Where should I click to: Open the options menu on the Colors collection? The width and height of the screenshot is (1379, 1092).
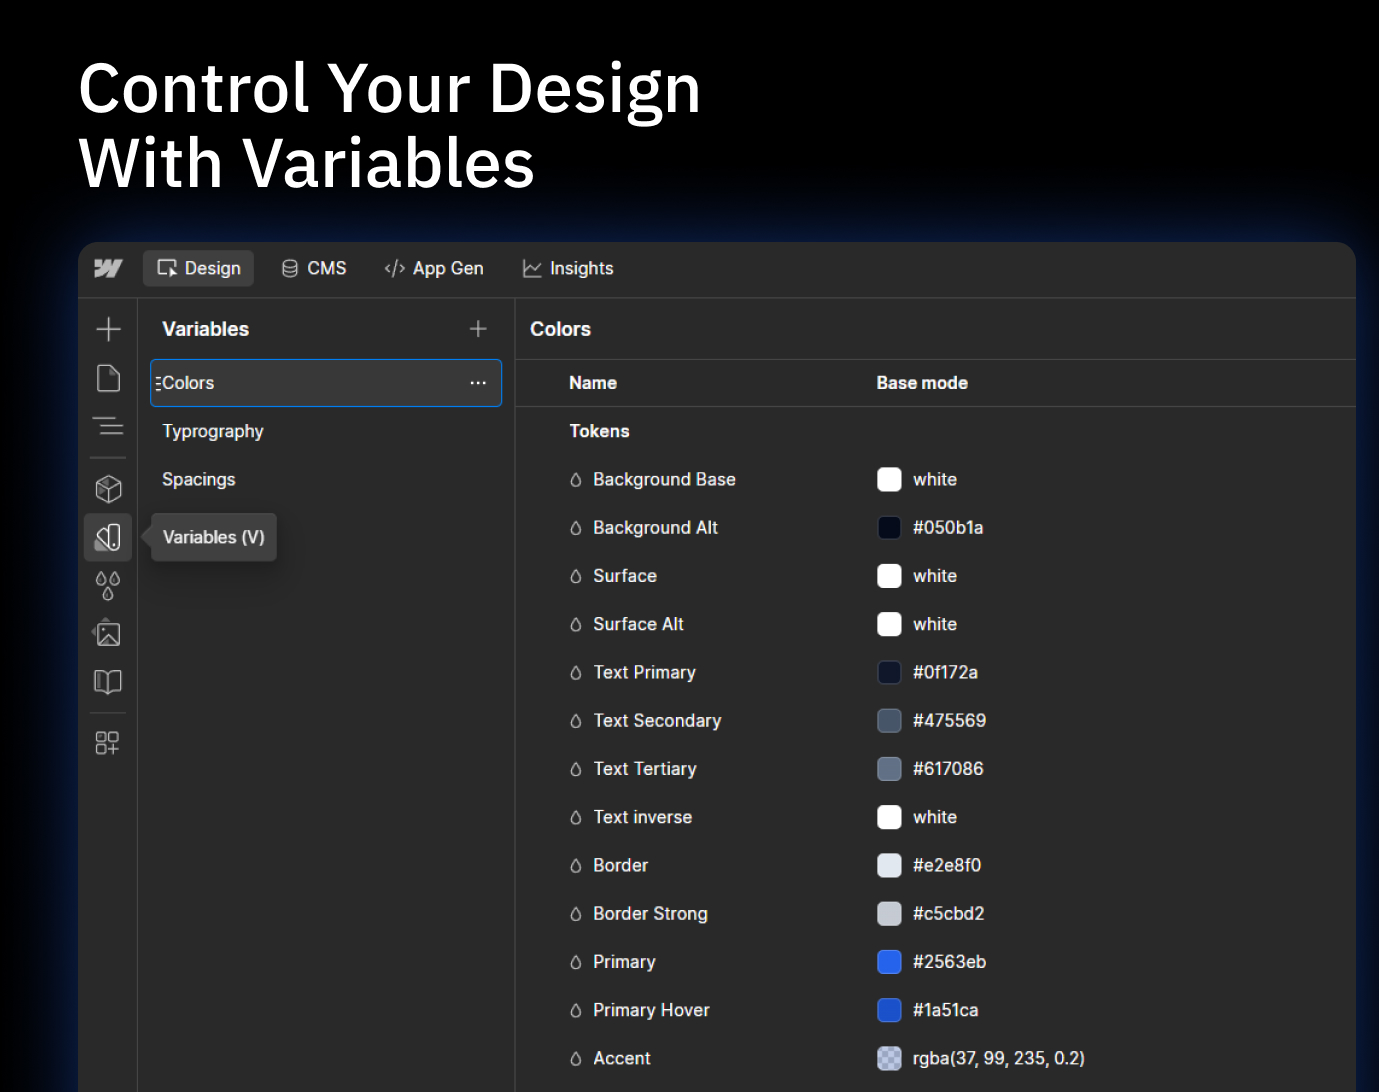click(x=477, y=382)
